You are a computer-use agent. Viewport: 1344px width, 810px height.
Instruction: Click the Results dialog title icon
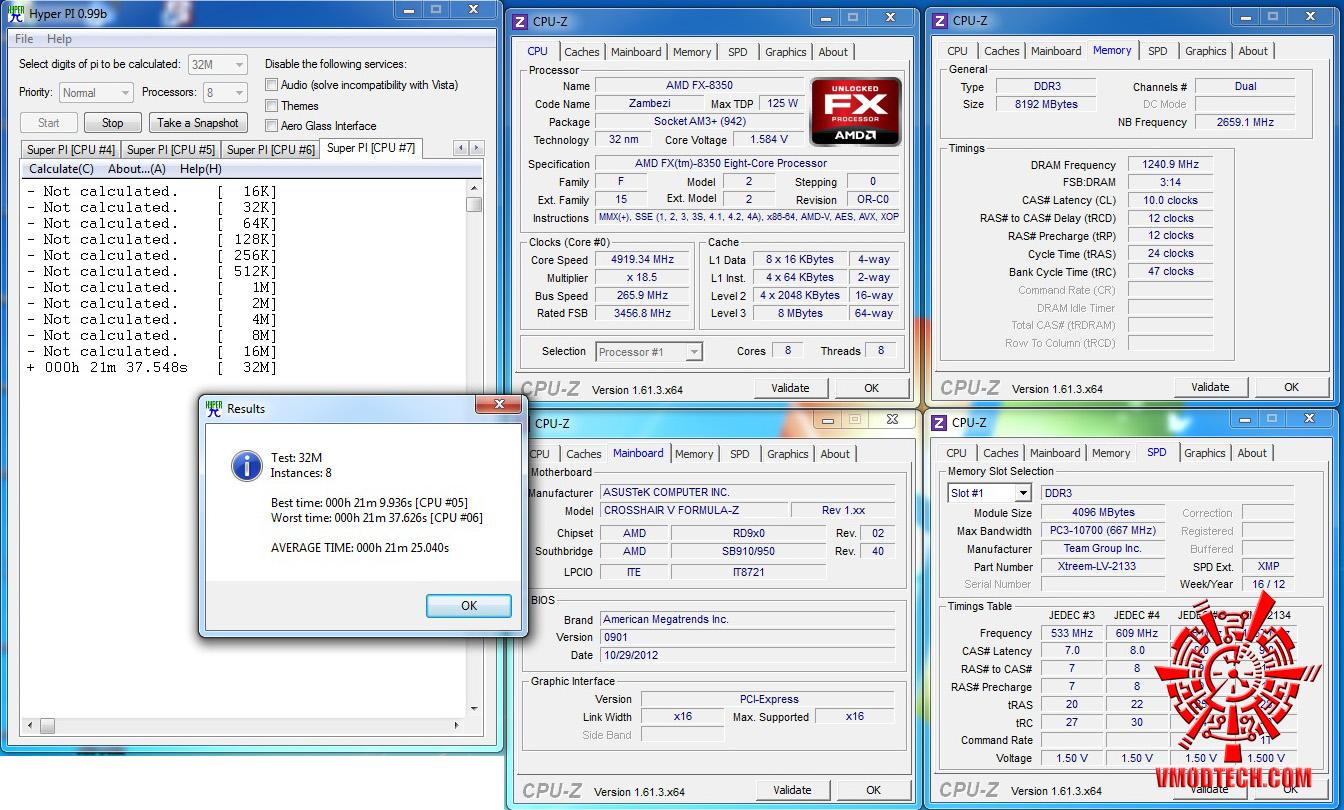click(214, 408)
